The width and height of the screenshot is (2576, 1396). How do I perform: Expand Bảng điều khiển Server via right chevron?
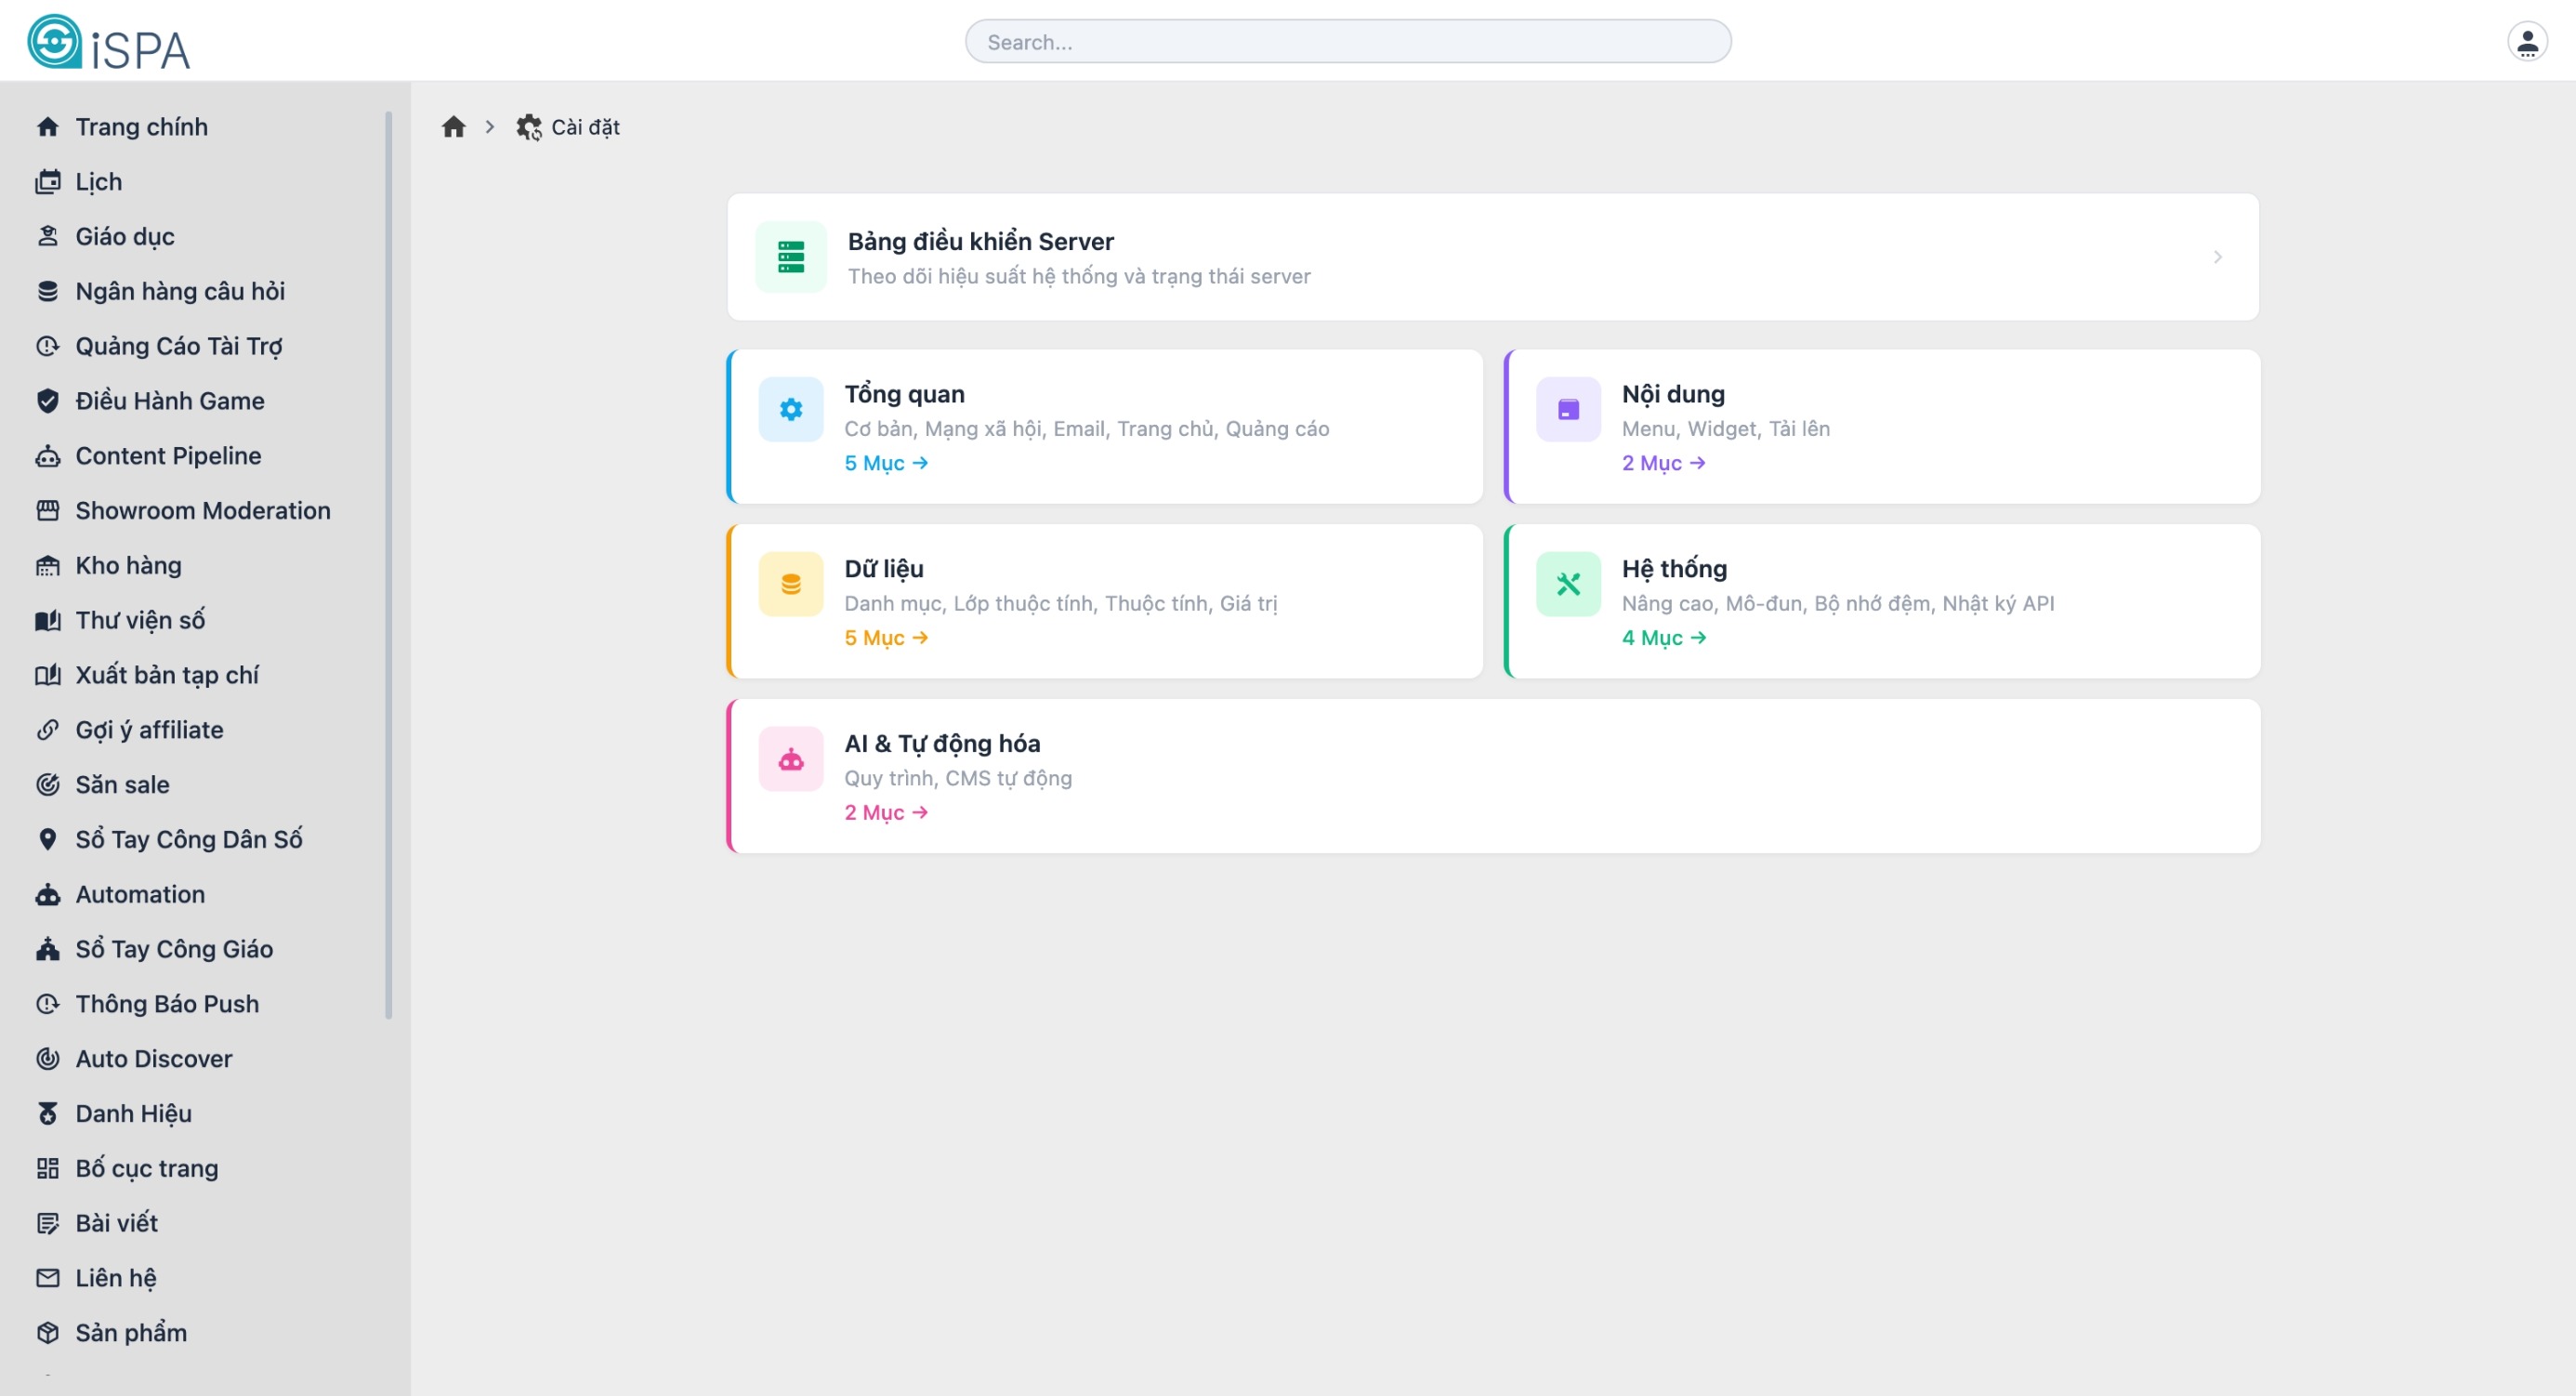pos(2217,257)
